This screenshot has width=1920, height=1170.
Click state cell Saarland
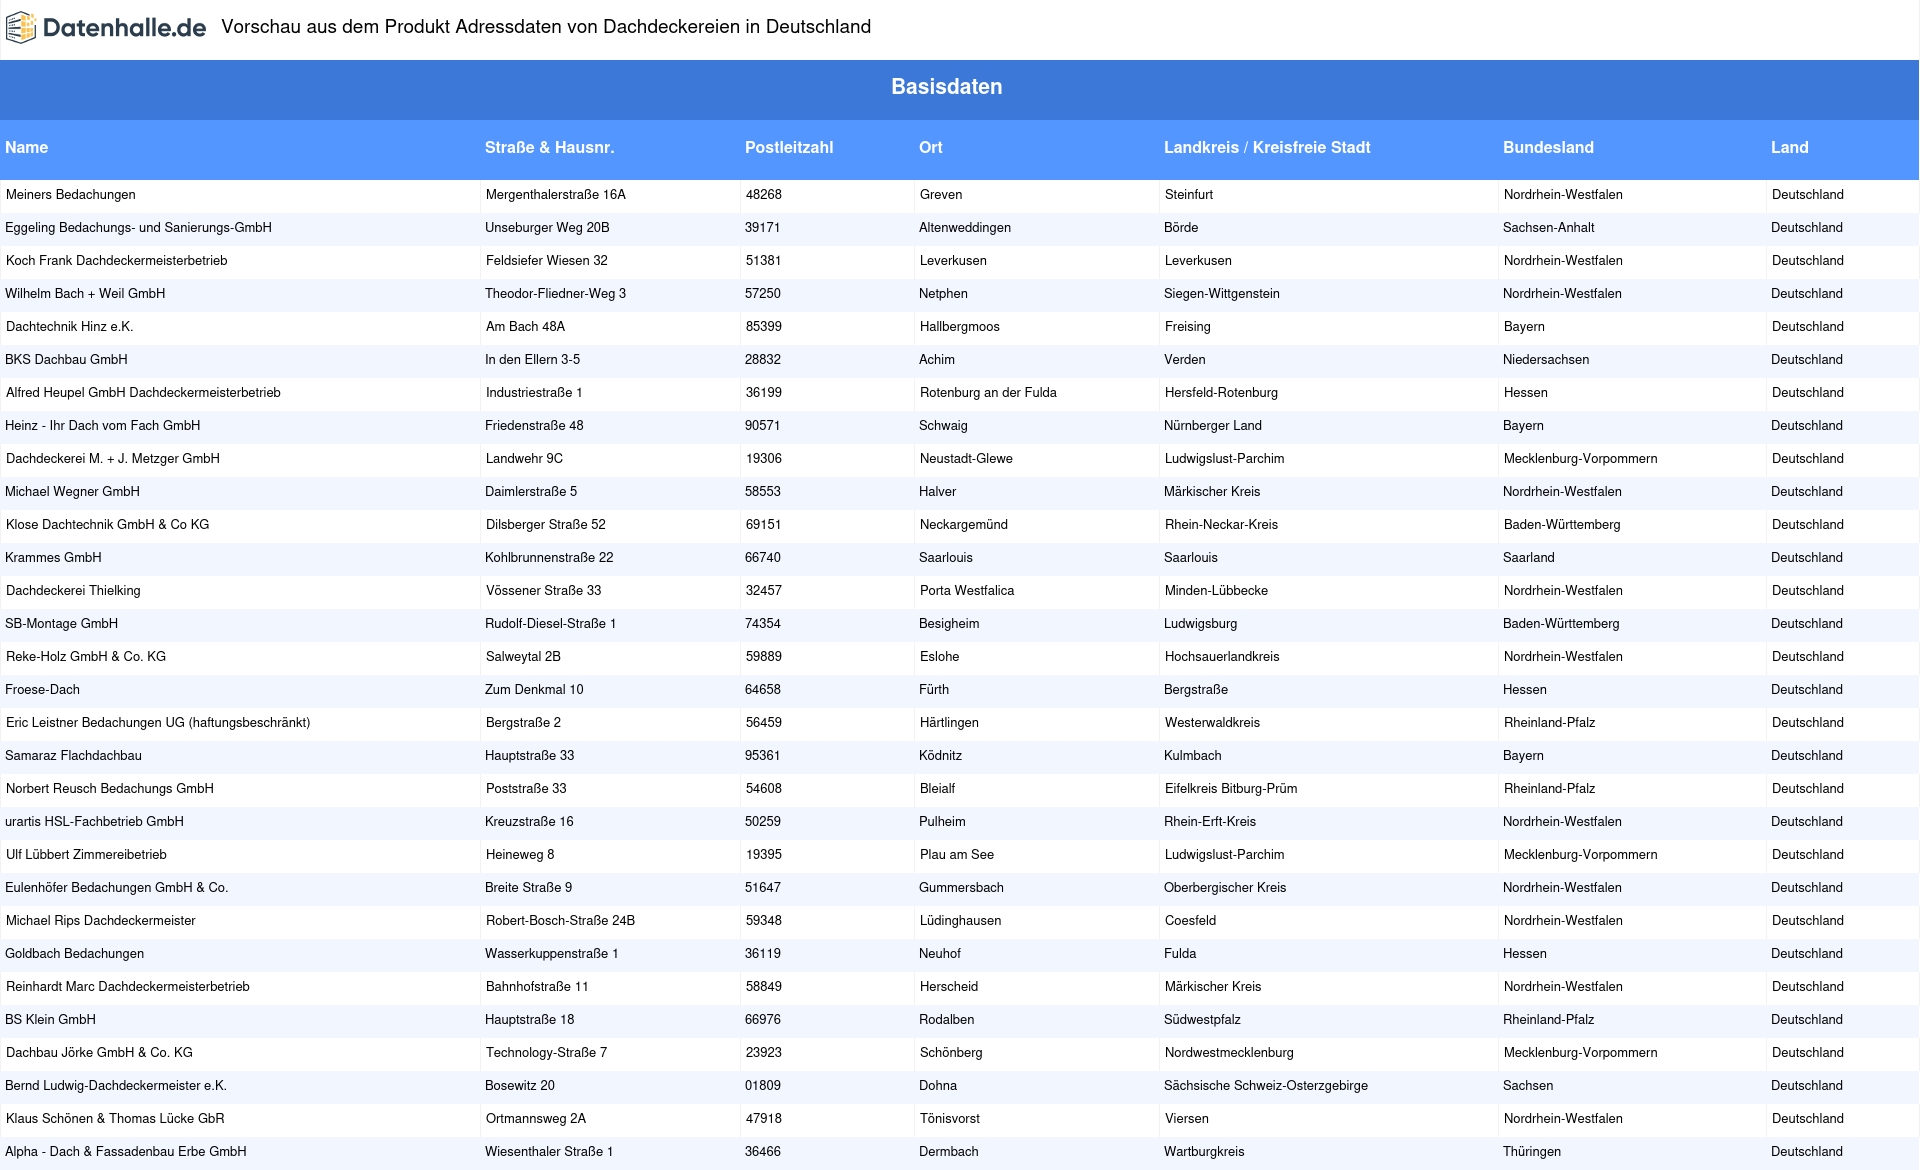(1529, 558)
